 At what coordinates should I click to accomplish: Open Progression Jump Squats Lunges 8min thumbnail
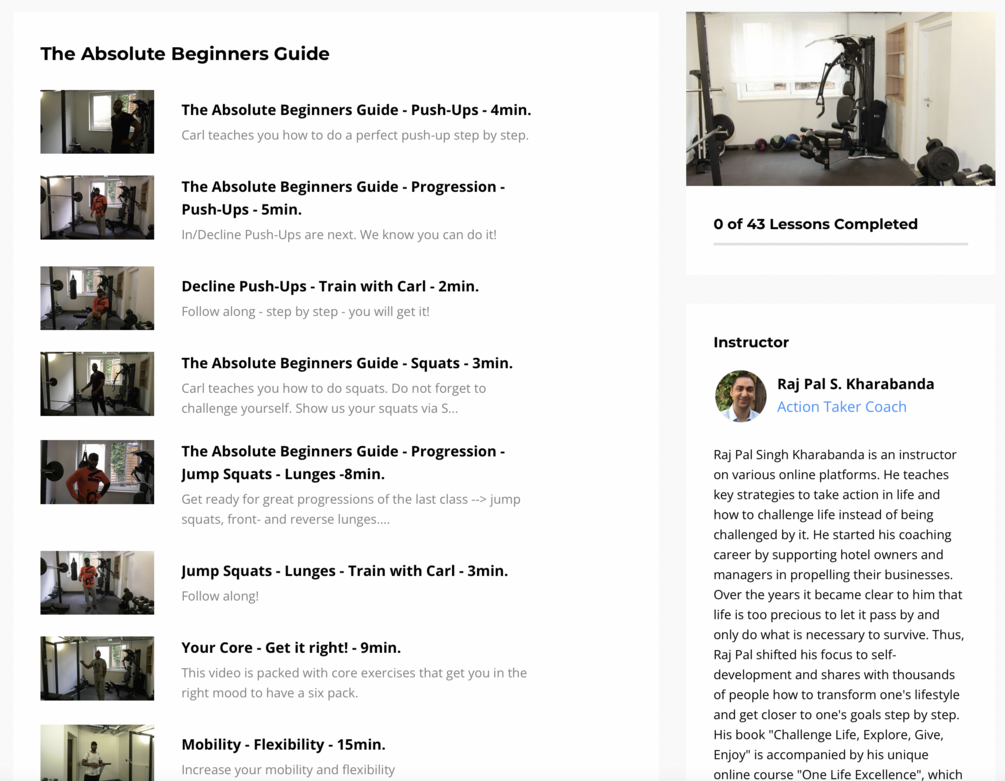click(x=97, y=472)
